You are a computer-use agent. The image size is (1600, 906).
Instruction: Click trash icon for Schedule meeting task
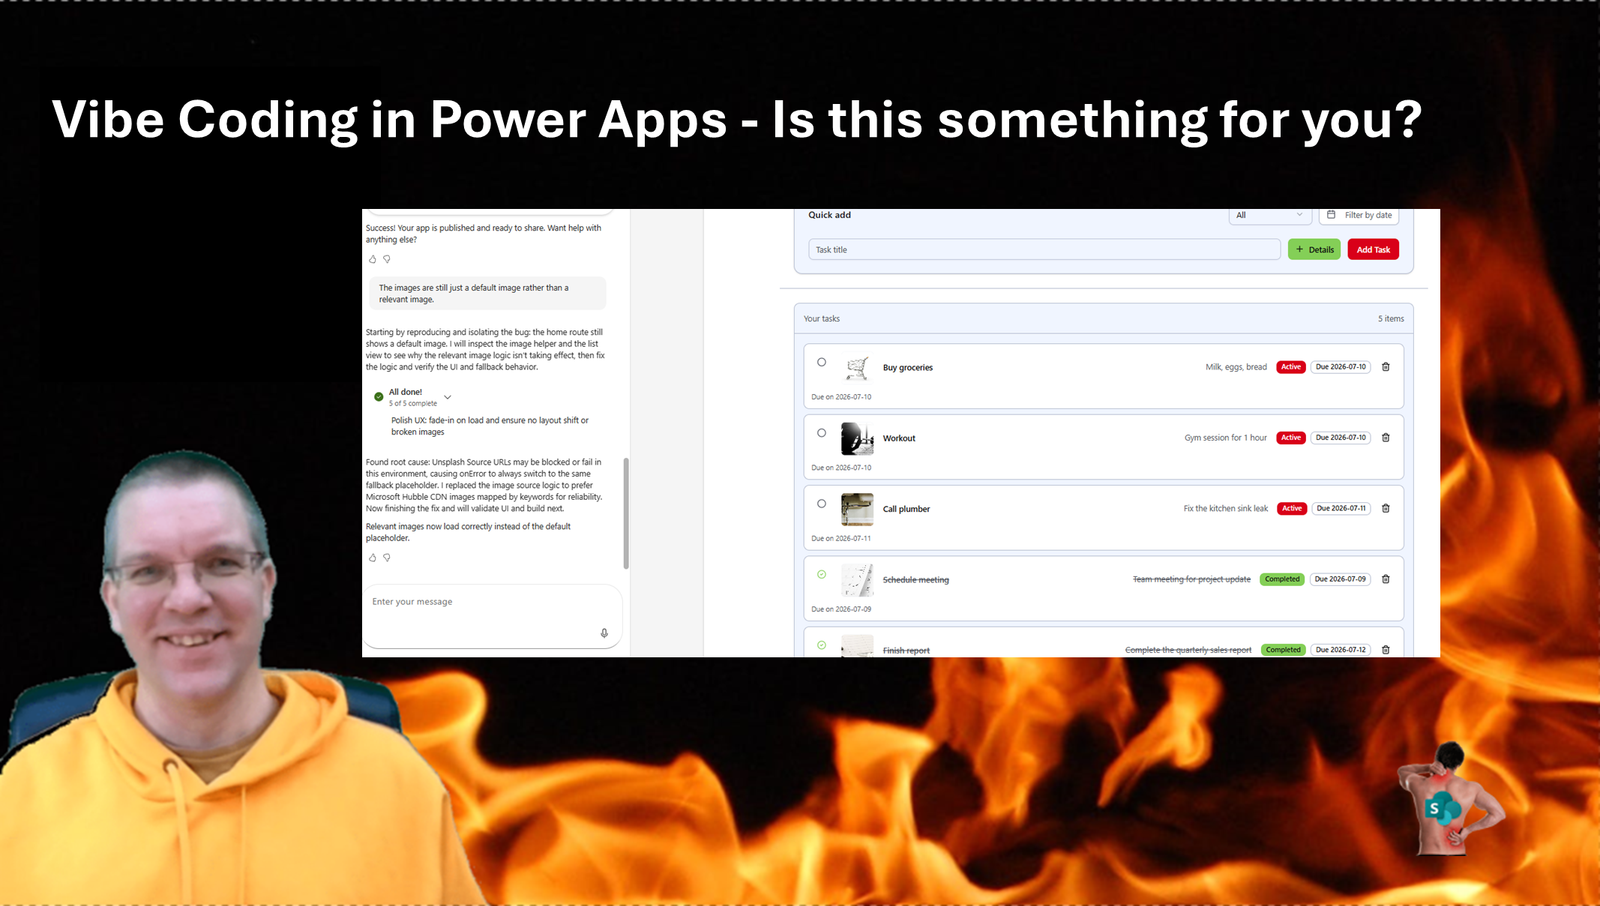[1386, 579]
